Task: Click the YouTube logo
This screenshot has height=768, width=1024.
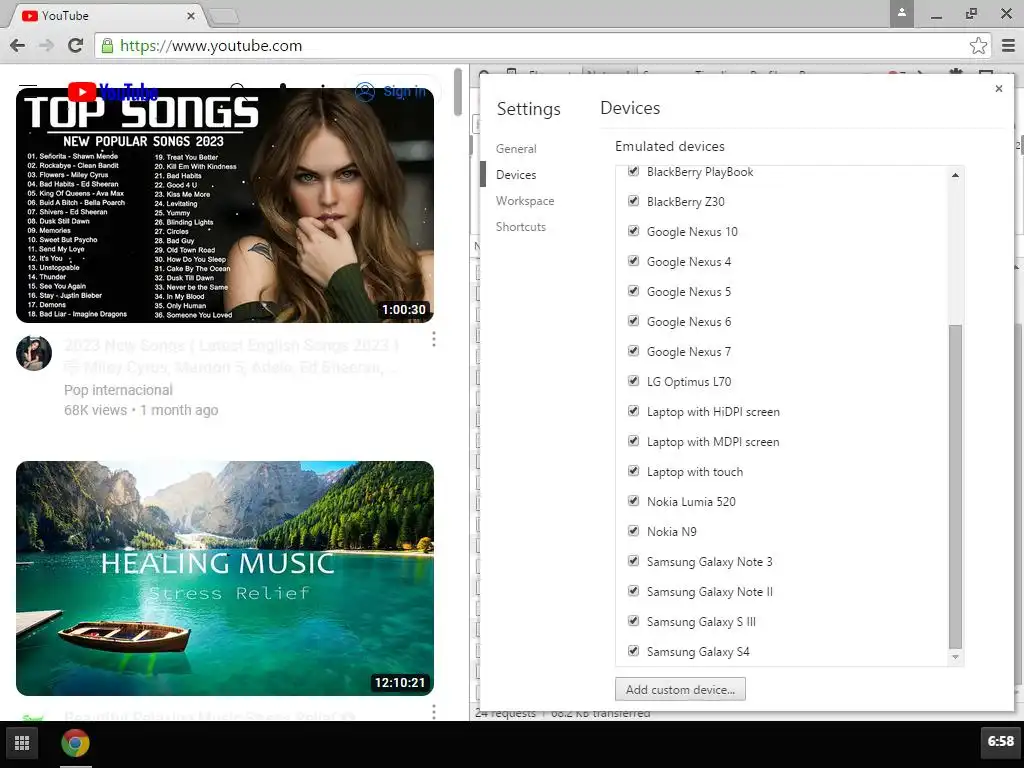Action: click(112, 91)
